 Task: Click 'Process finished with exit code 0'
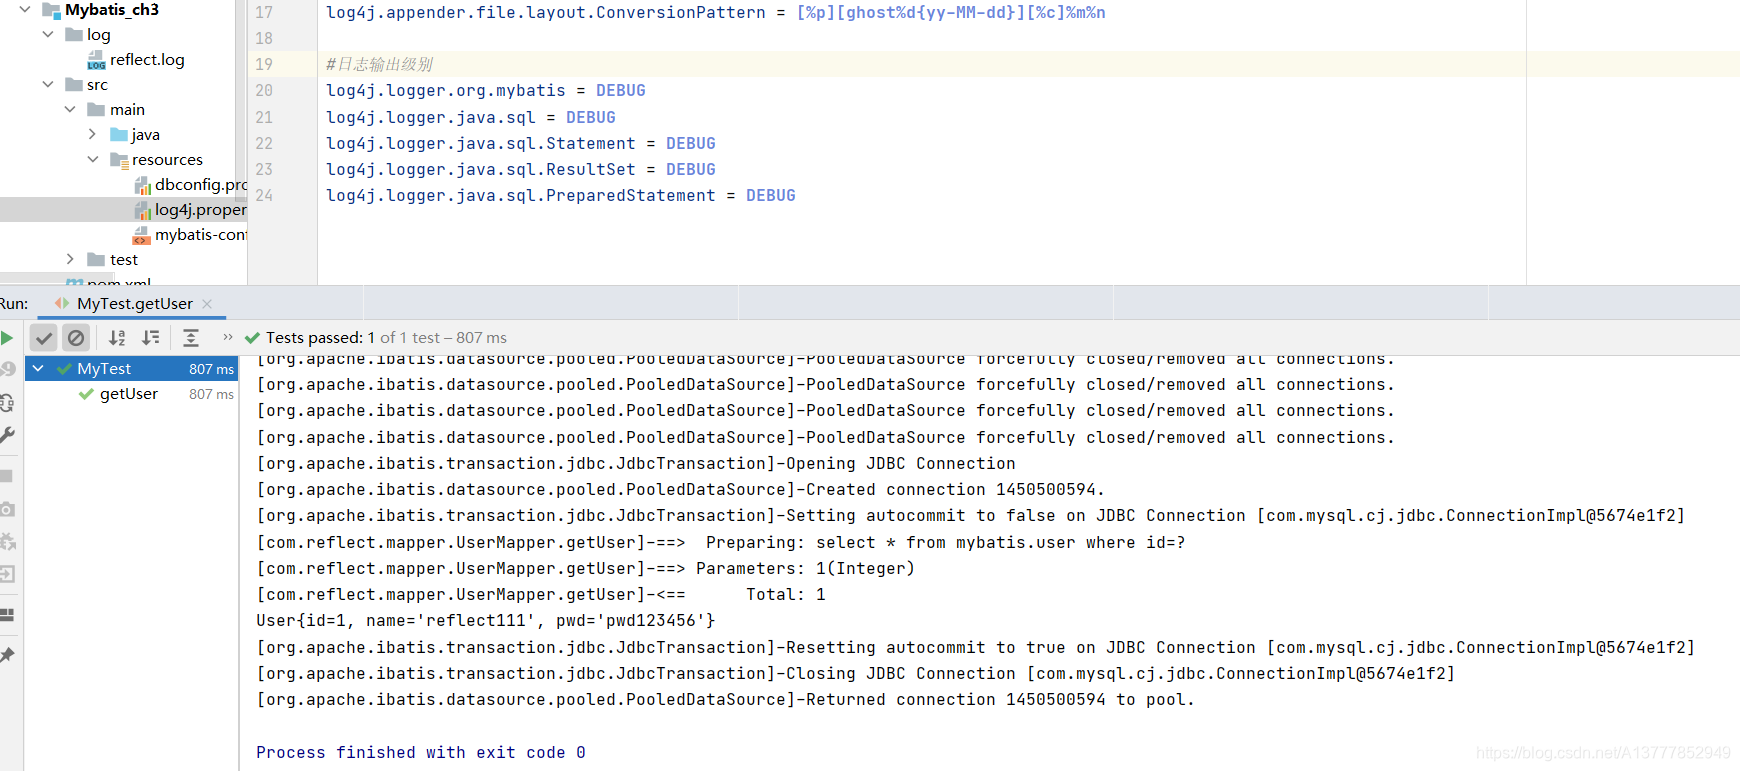tap(421, 752)
